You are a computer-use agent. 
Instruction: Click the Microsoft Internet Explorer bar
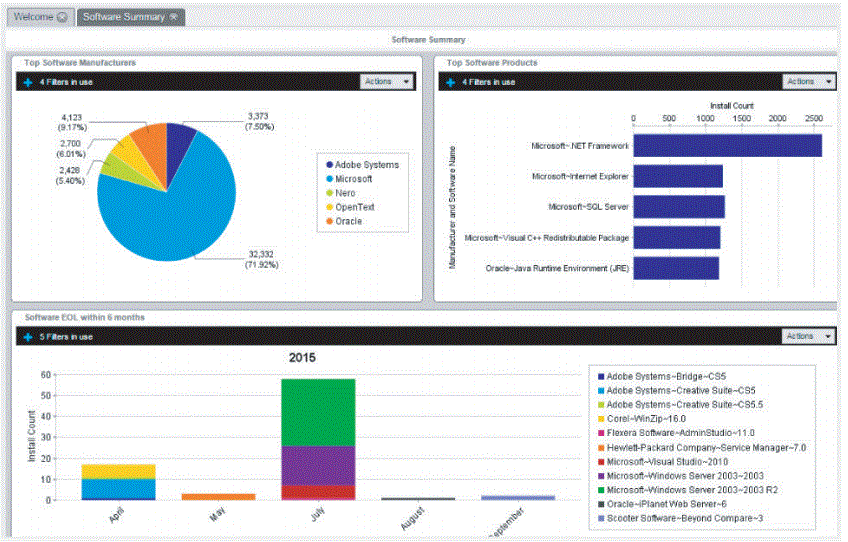678,176
